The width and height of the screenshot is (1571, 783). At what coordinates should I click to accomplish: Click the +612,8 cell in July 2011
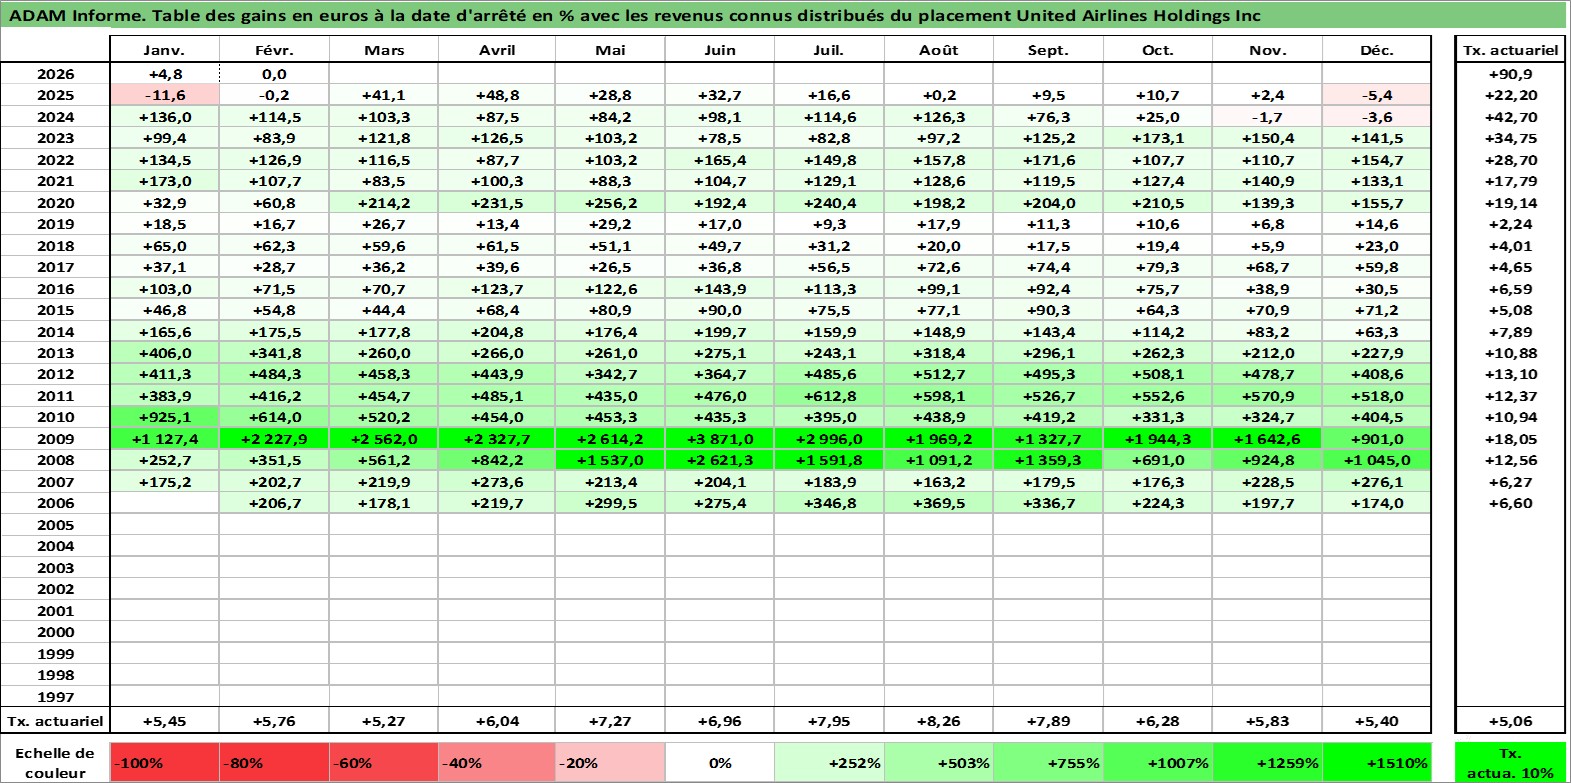pyautogui.click(x=828, y=396)
